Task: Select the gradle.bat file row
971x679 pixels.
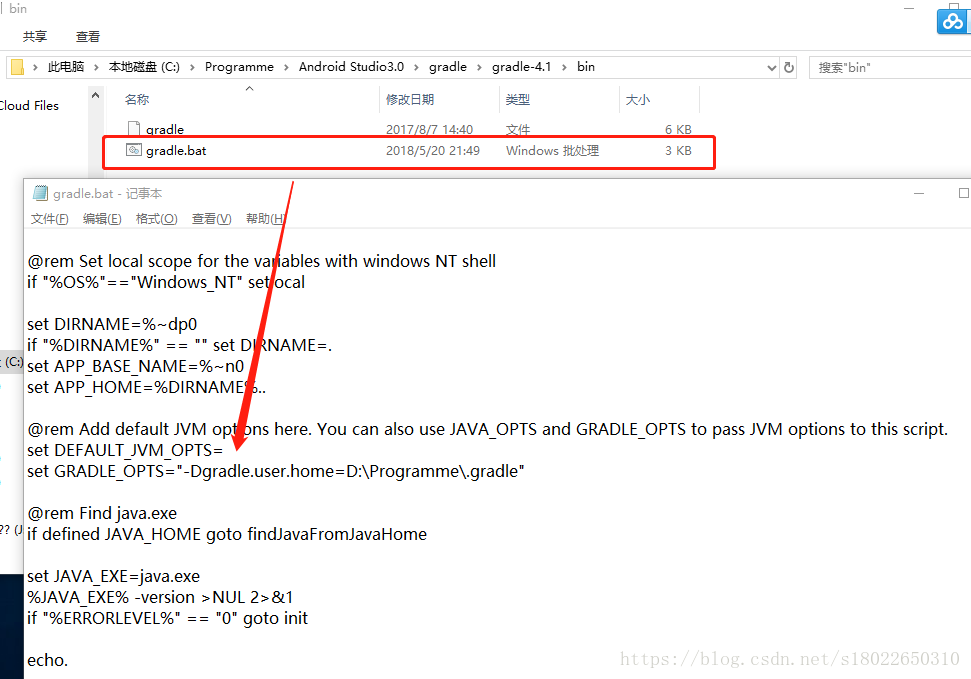Action: coord(409,151)
